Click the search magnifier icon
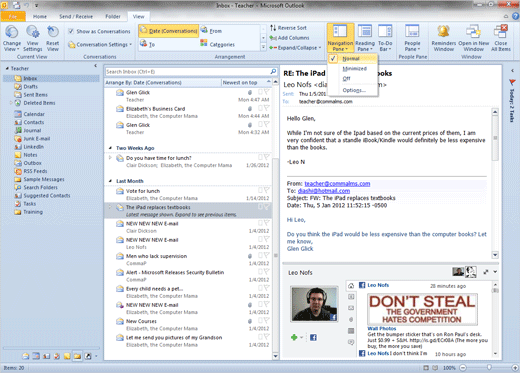 [273, 71]
